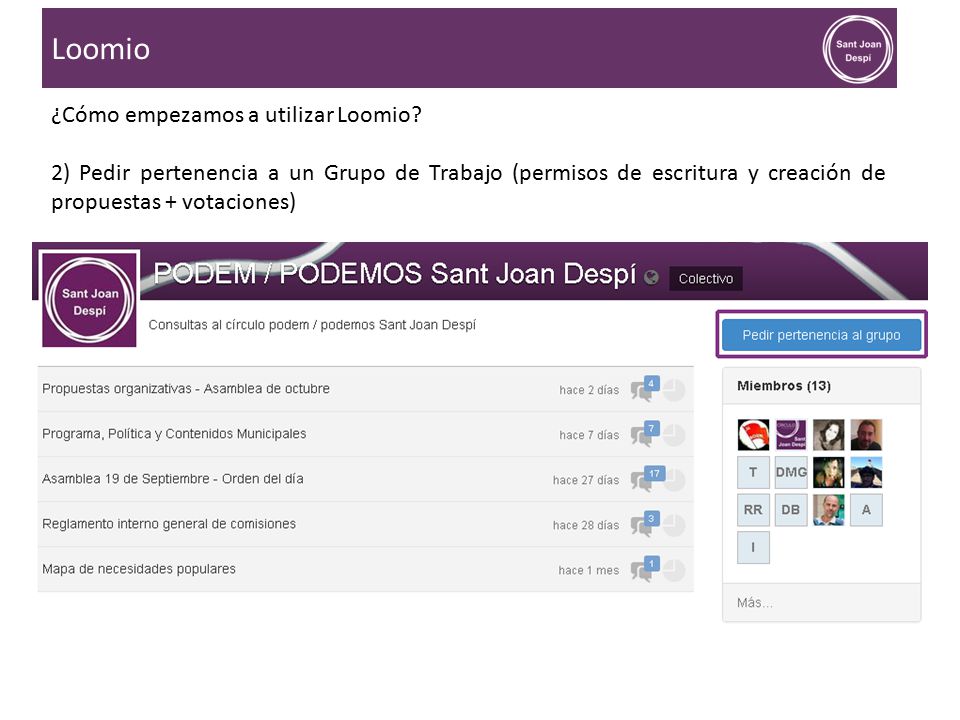
Task: Click the pie chart icon for Programa, Política row
Action: 674,435
